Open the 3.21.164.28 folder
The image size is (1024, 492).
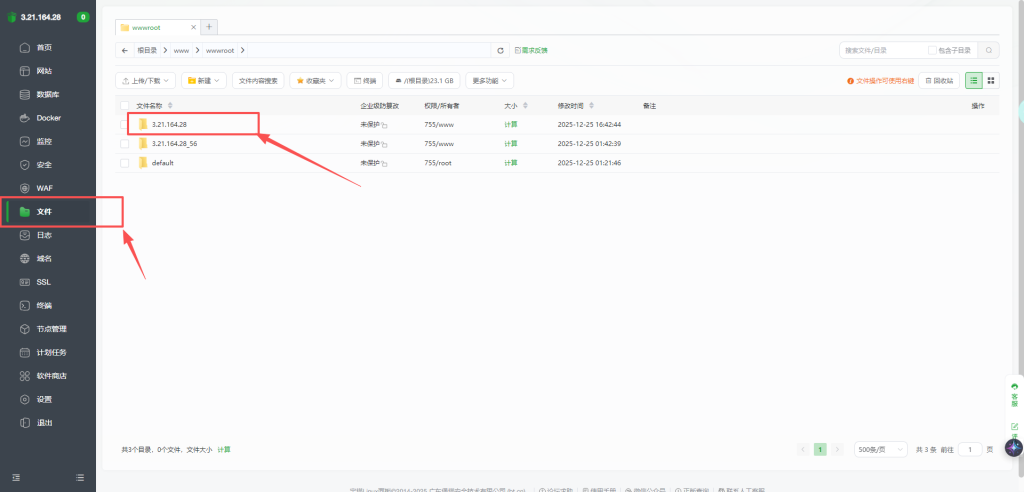[x=170, y=124]
